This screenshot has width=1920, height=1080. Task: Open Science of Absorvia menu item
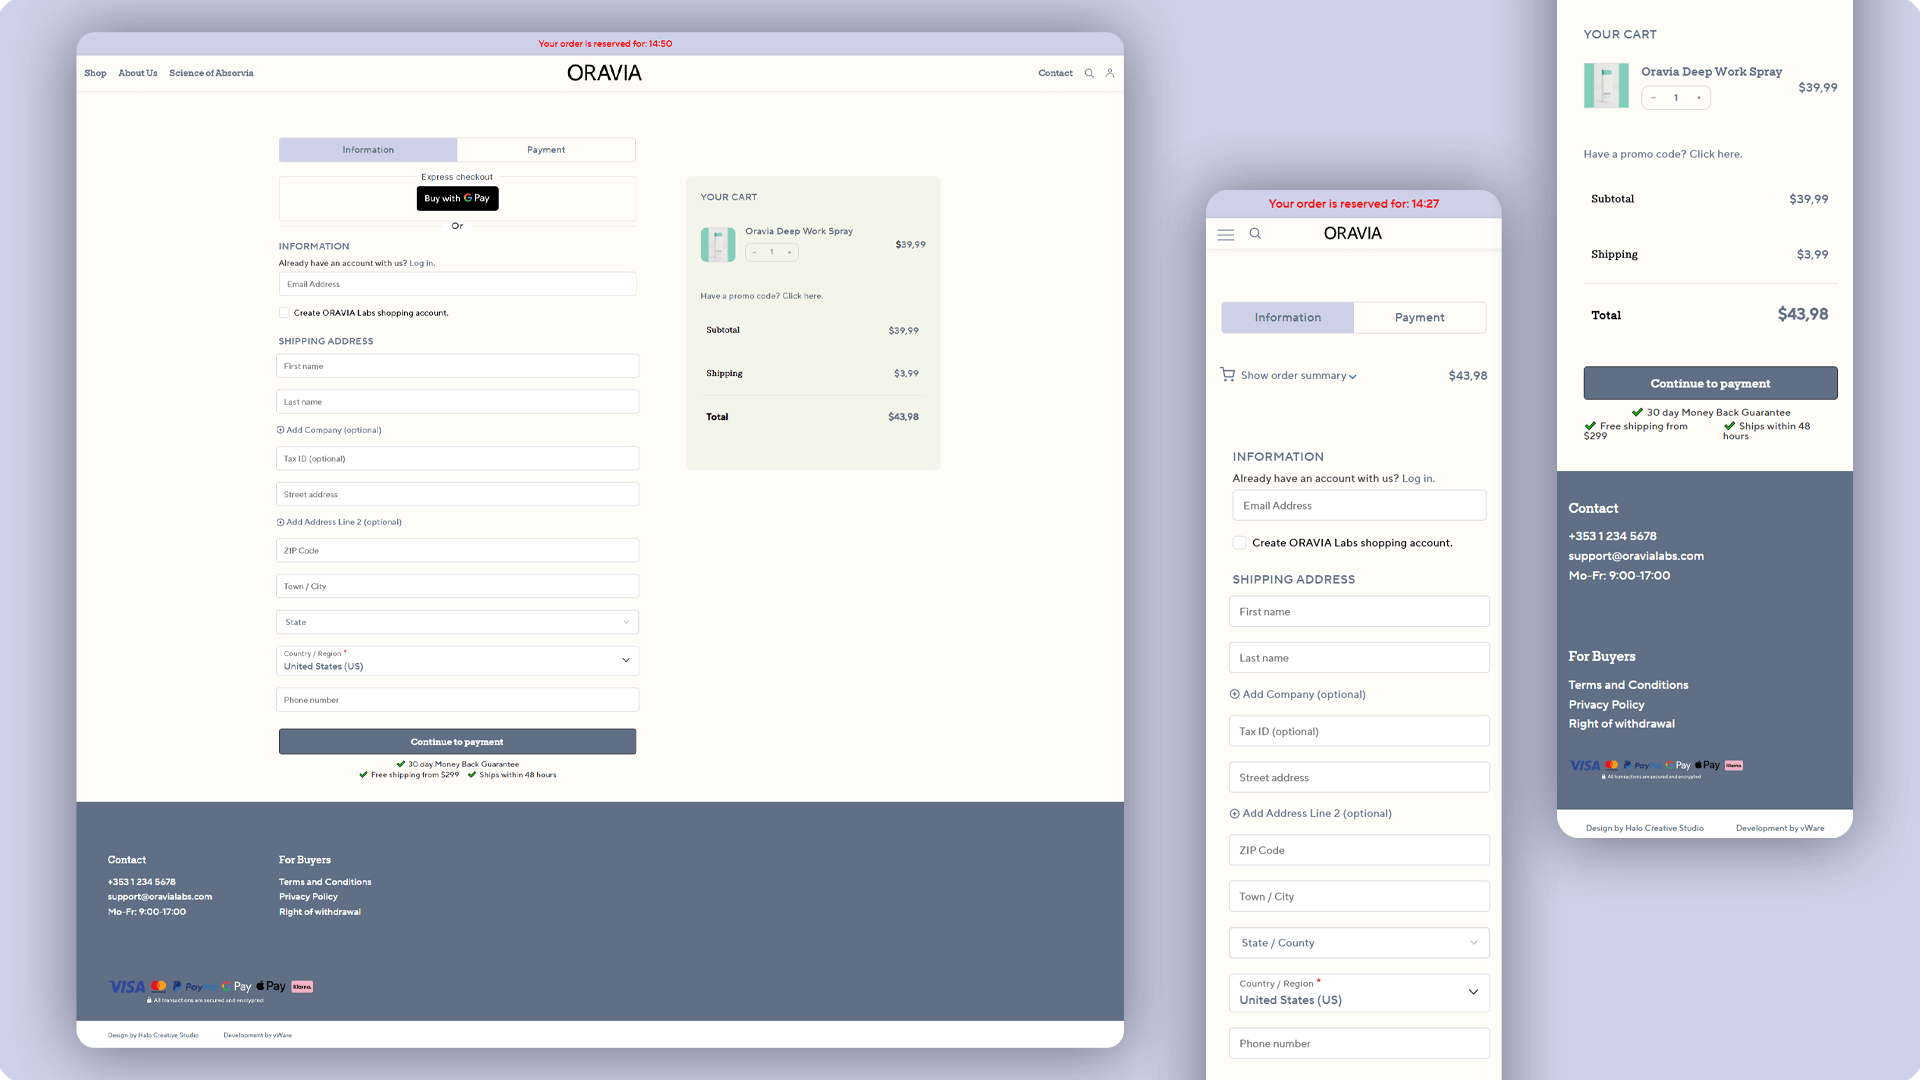tap(211, 73)
